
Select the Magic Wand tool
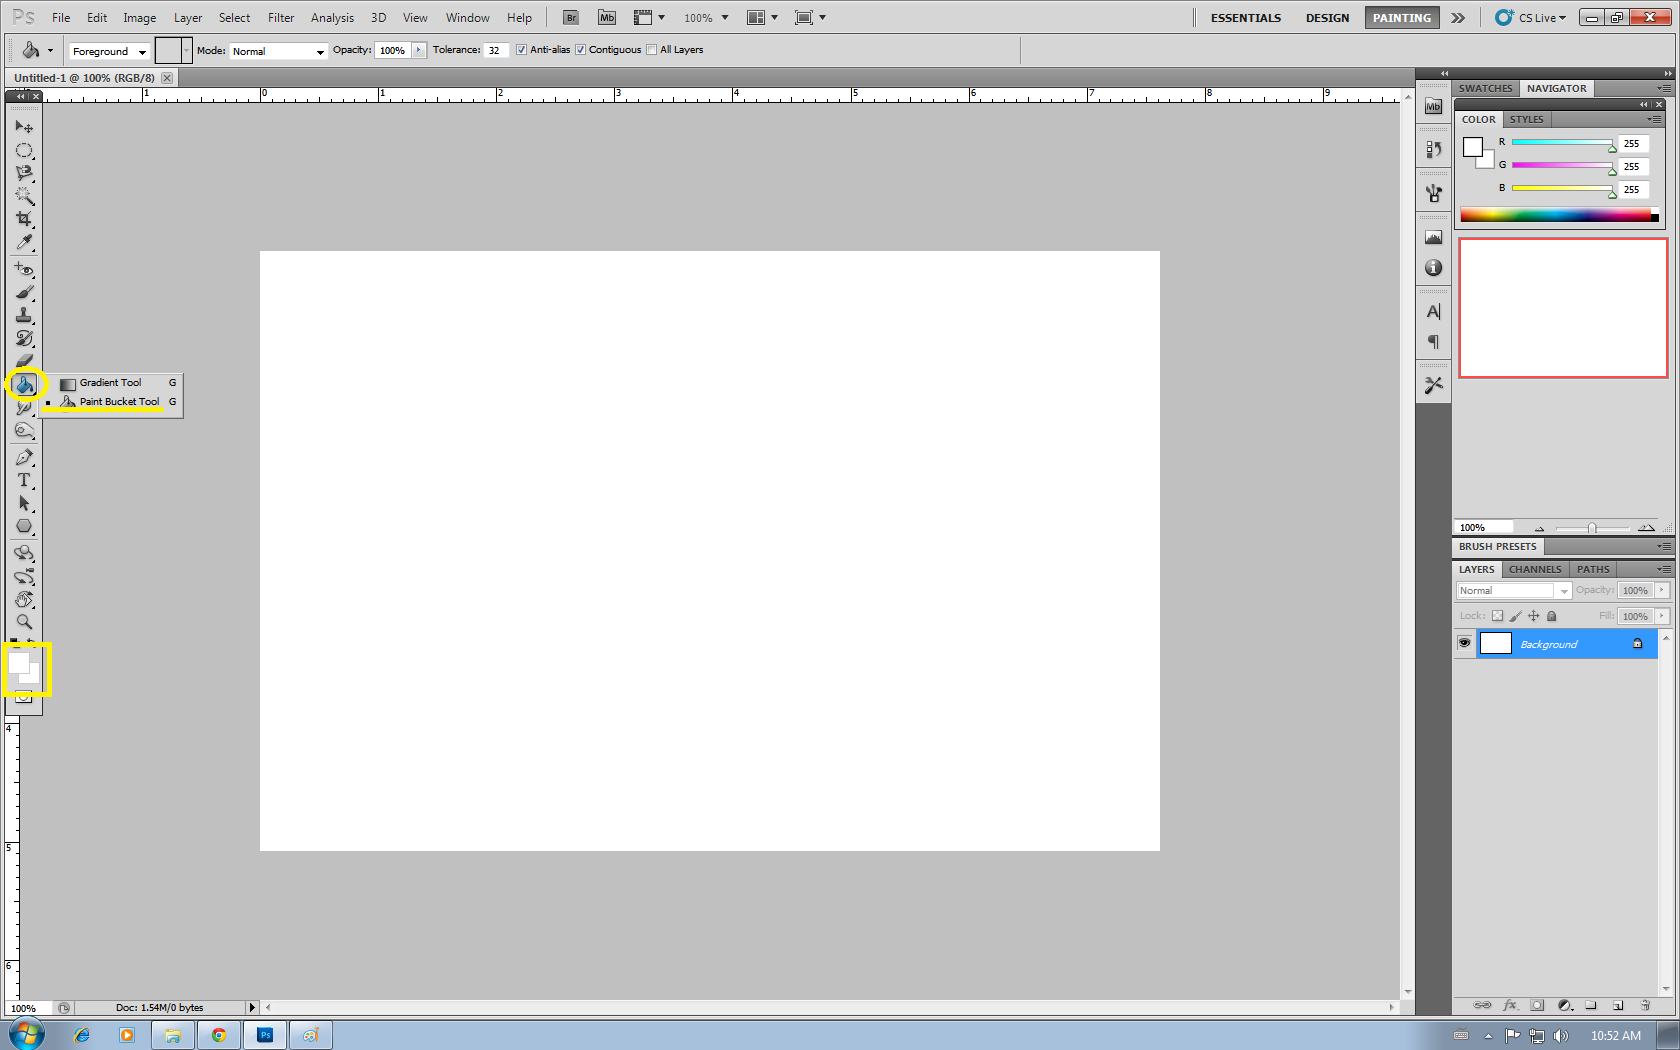[24, 196]
